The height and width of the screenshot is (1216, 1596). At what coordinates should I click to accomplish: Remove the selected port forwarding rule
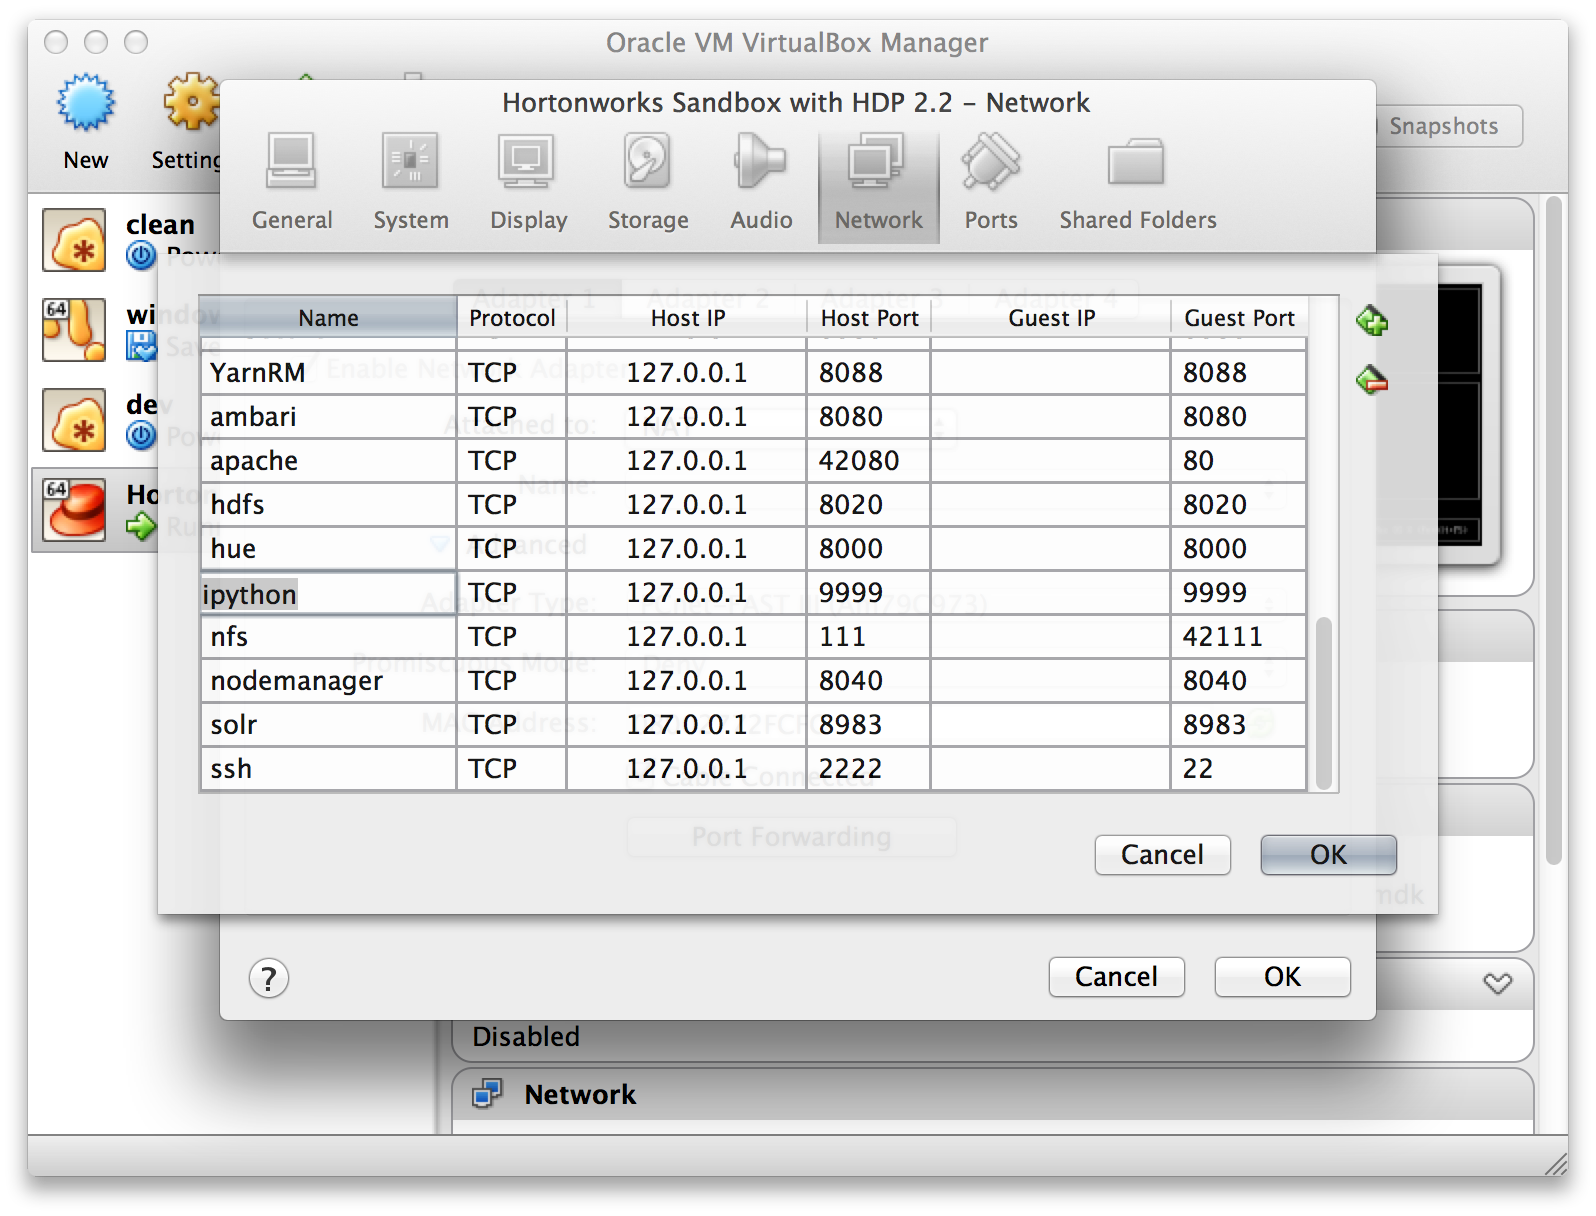[x=1372, y=380]
